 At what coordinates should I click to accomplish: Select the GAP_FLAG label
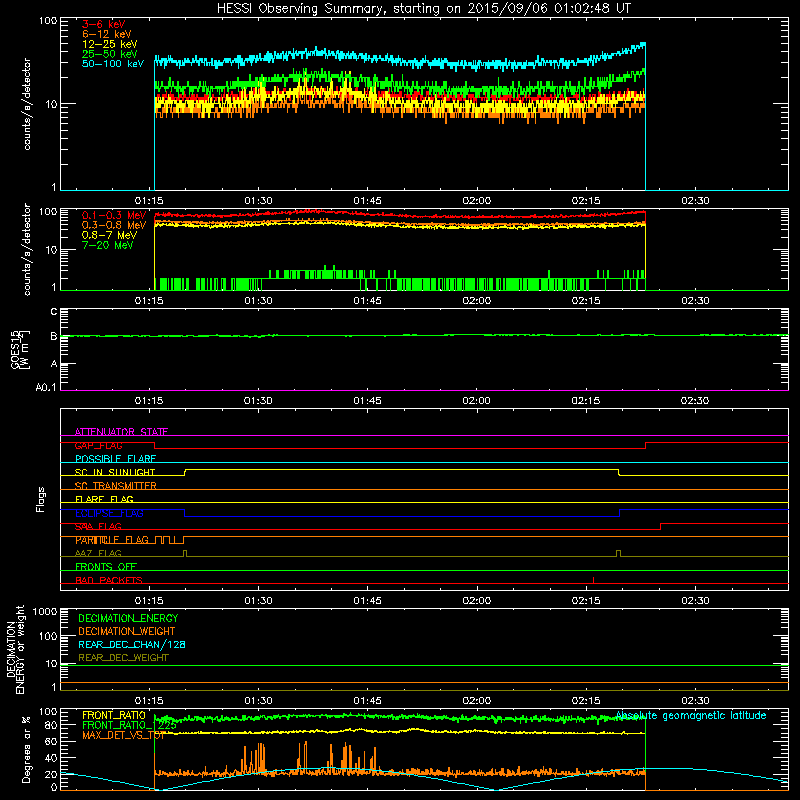tap(98, 445)
